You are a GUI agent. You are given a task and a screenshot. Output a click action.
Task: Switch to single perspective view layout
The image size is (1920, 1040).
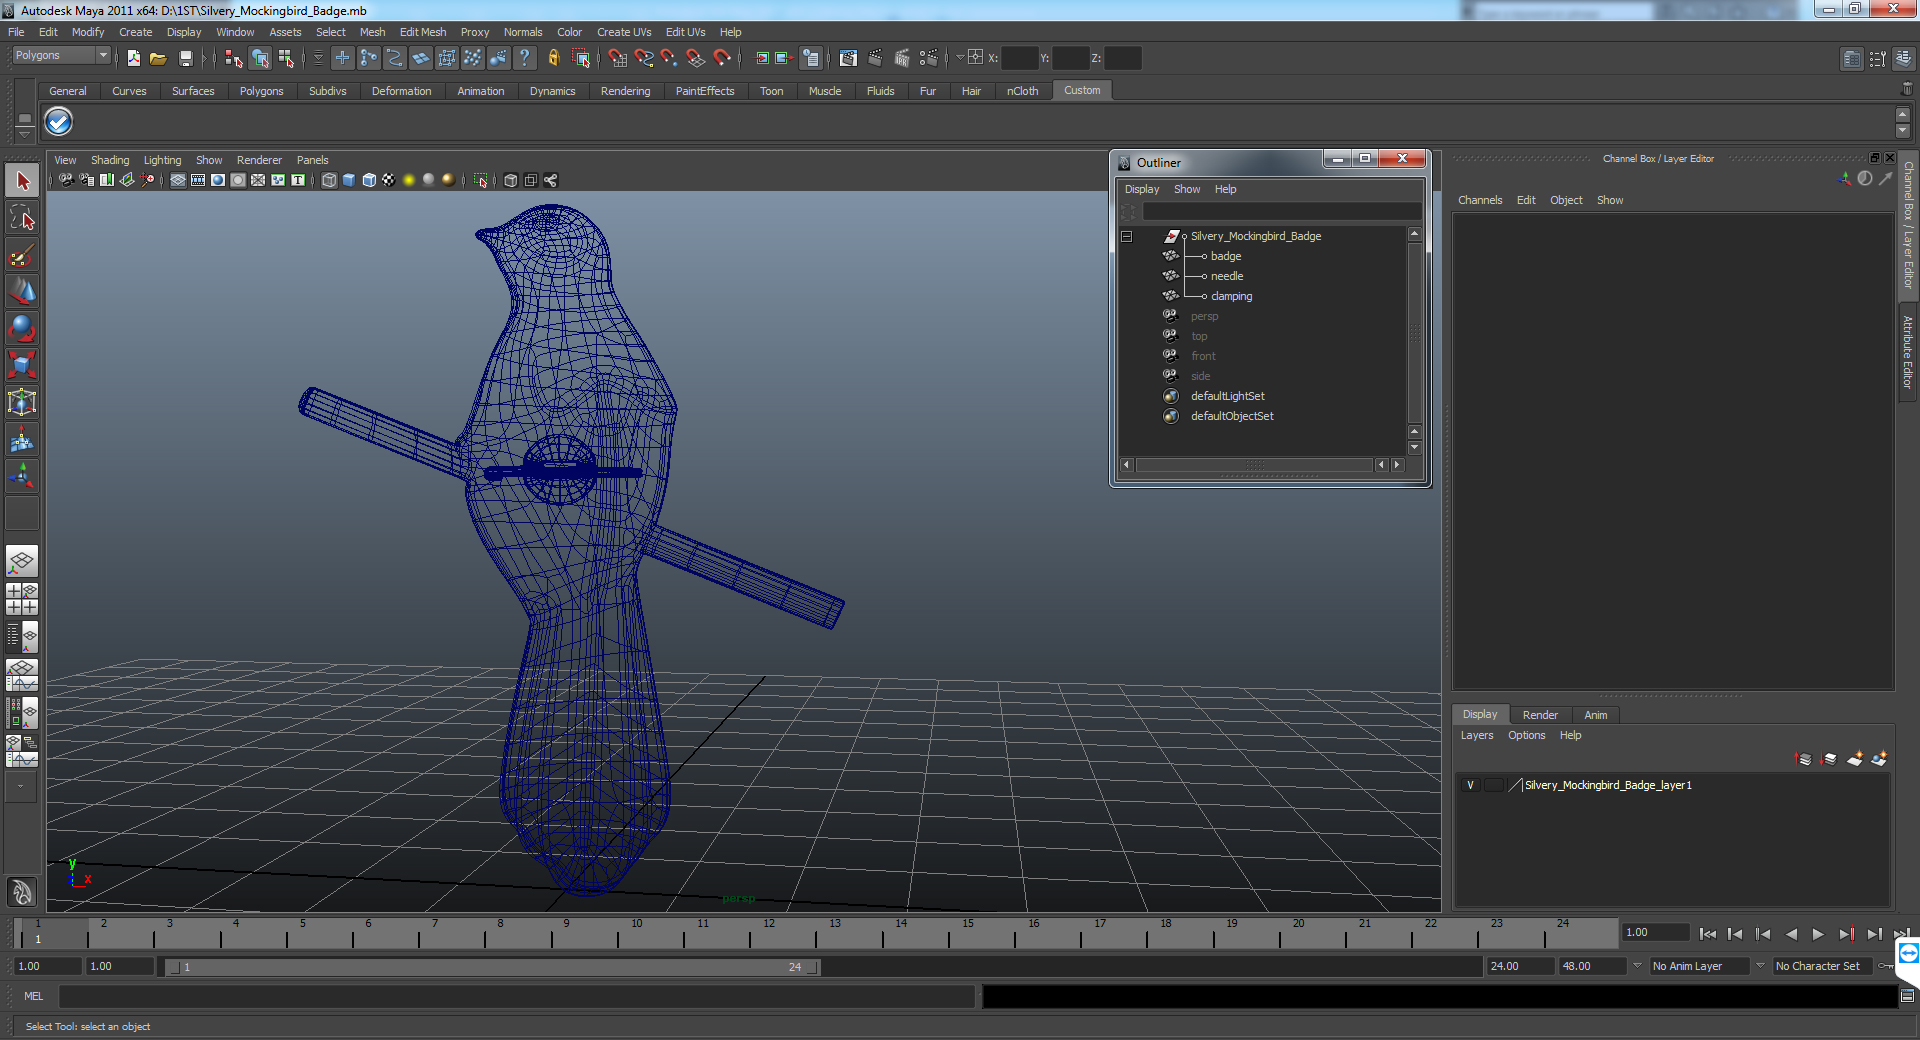[x=22, y=561]
